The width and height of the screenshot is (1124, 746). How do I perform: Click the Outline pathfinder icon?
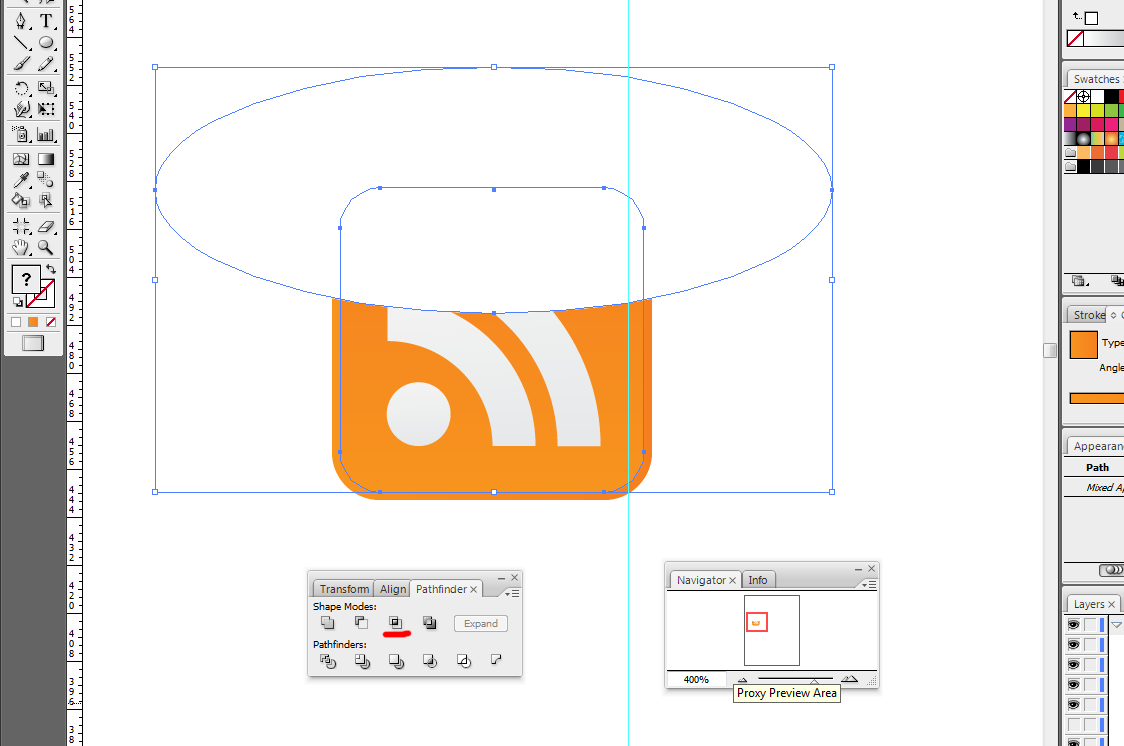point(464,661)
